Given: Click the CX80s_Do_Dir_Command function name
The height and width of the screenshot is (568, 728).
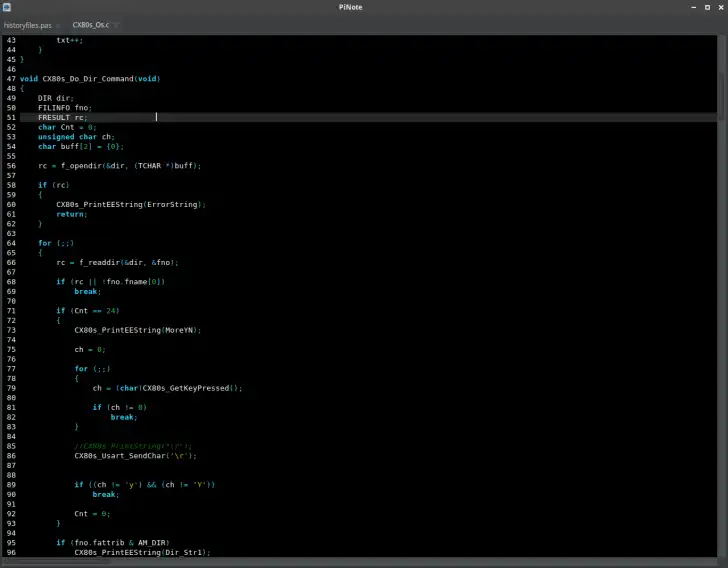Looking at the screenshot, I should coord(85,79).
